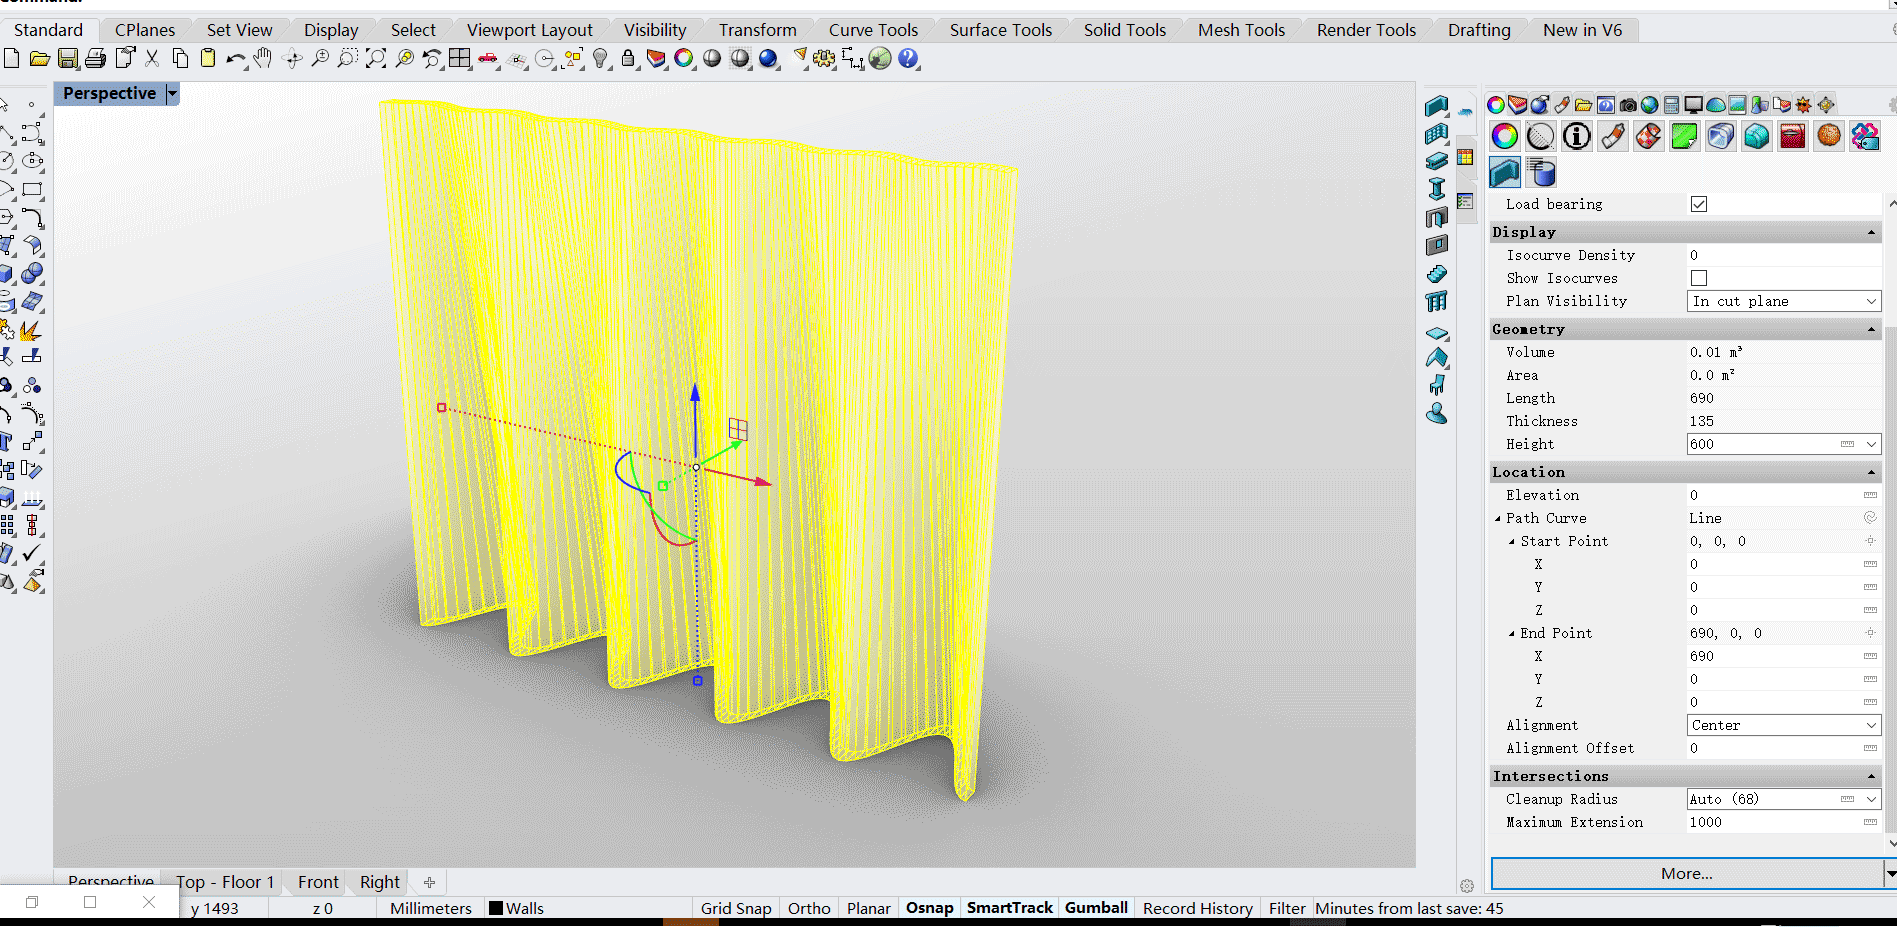The width and height of the screenshot is (1897, 927).
Task: Open the Perspective viewport dropdown arrow
Action: point(172,93)
